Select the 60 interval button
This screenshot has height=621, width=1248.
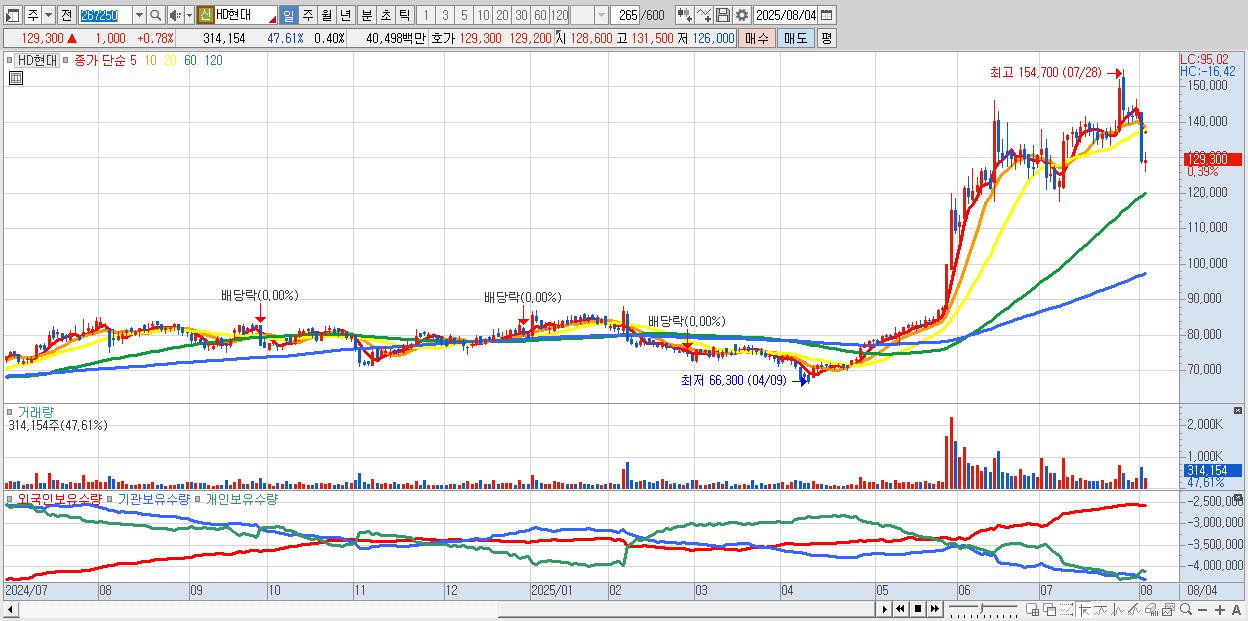pyautogui.click(x=540, y=15)
